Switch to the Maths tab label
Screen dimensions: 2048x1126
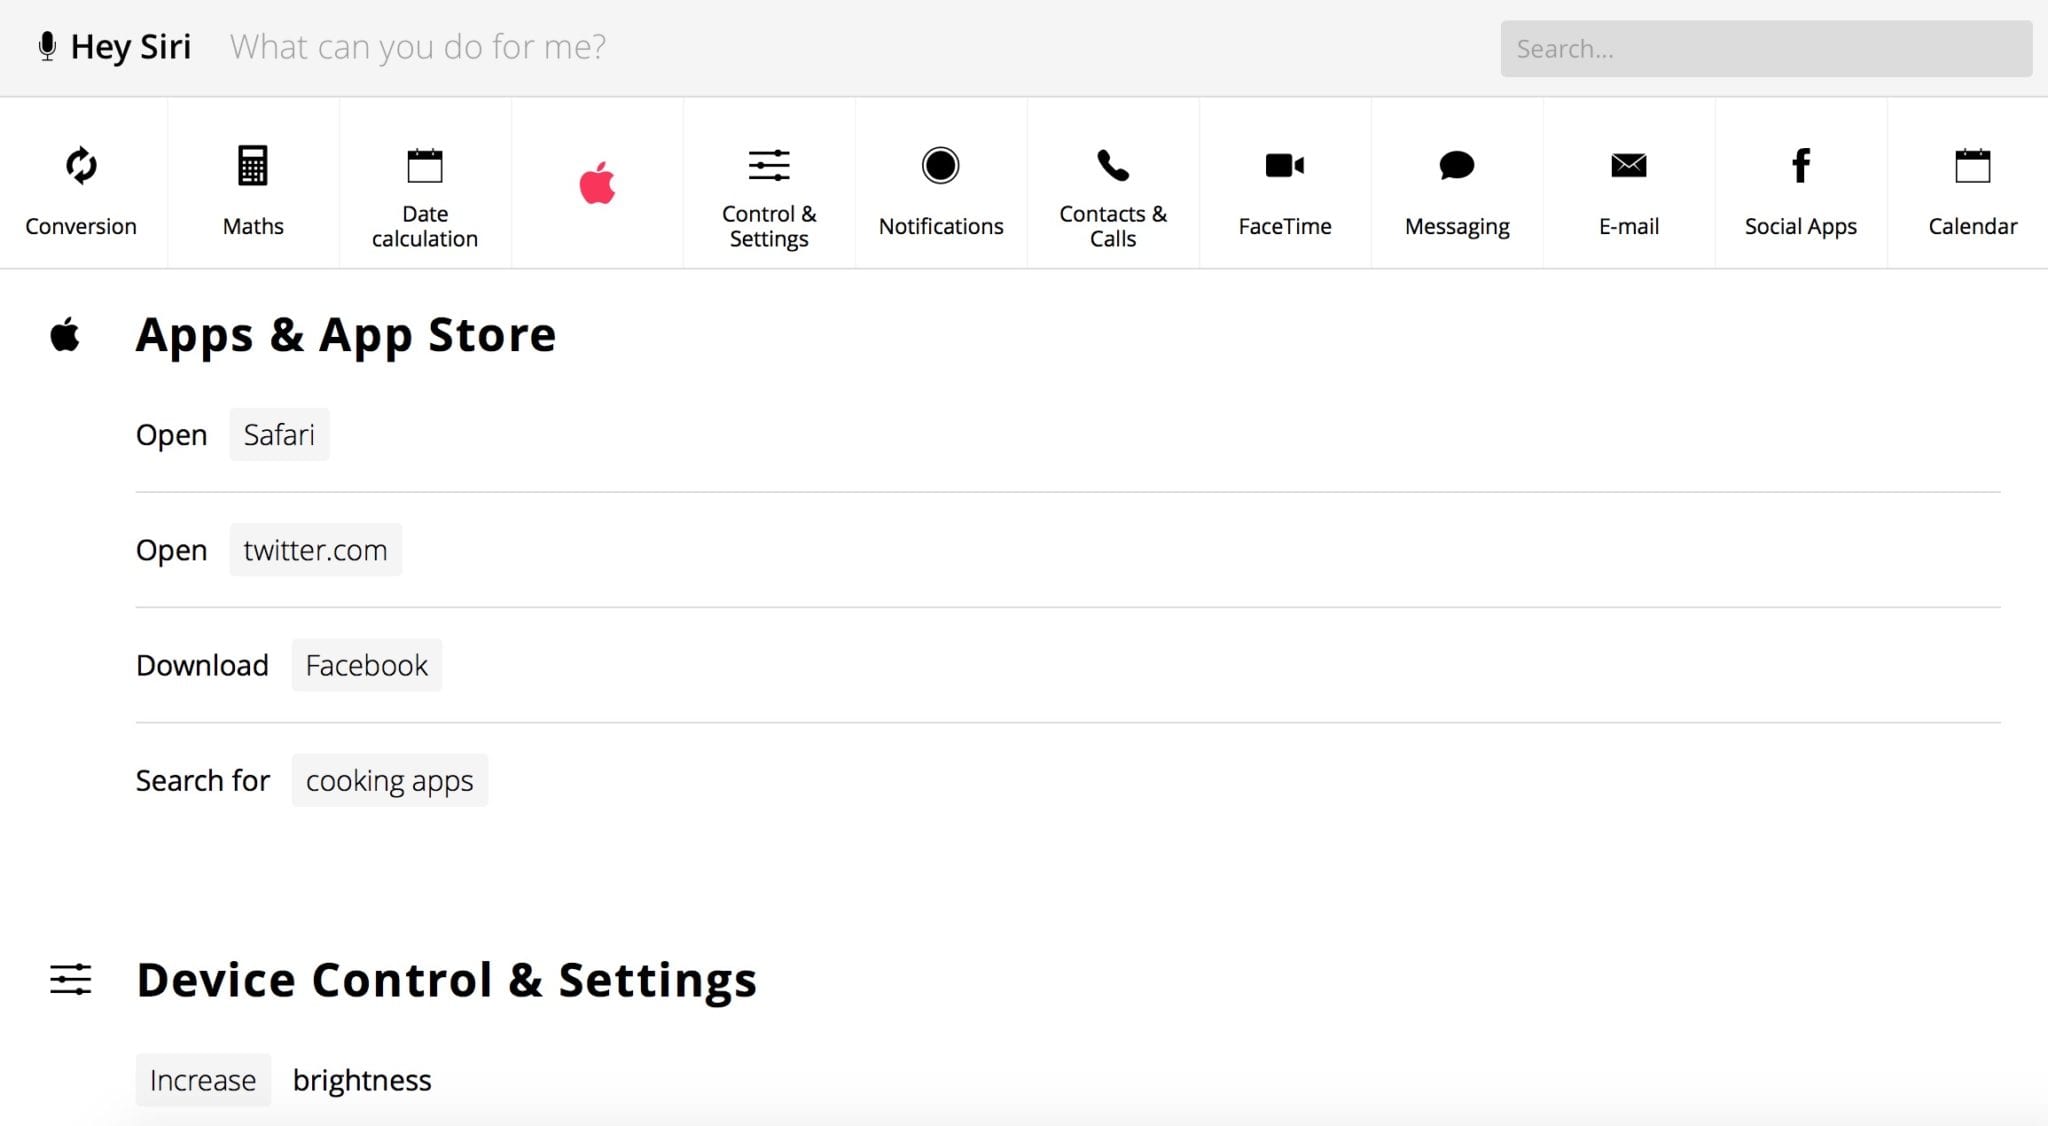pos(253,226)
